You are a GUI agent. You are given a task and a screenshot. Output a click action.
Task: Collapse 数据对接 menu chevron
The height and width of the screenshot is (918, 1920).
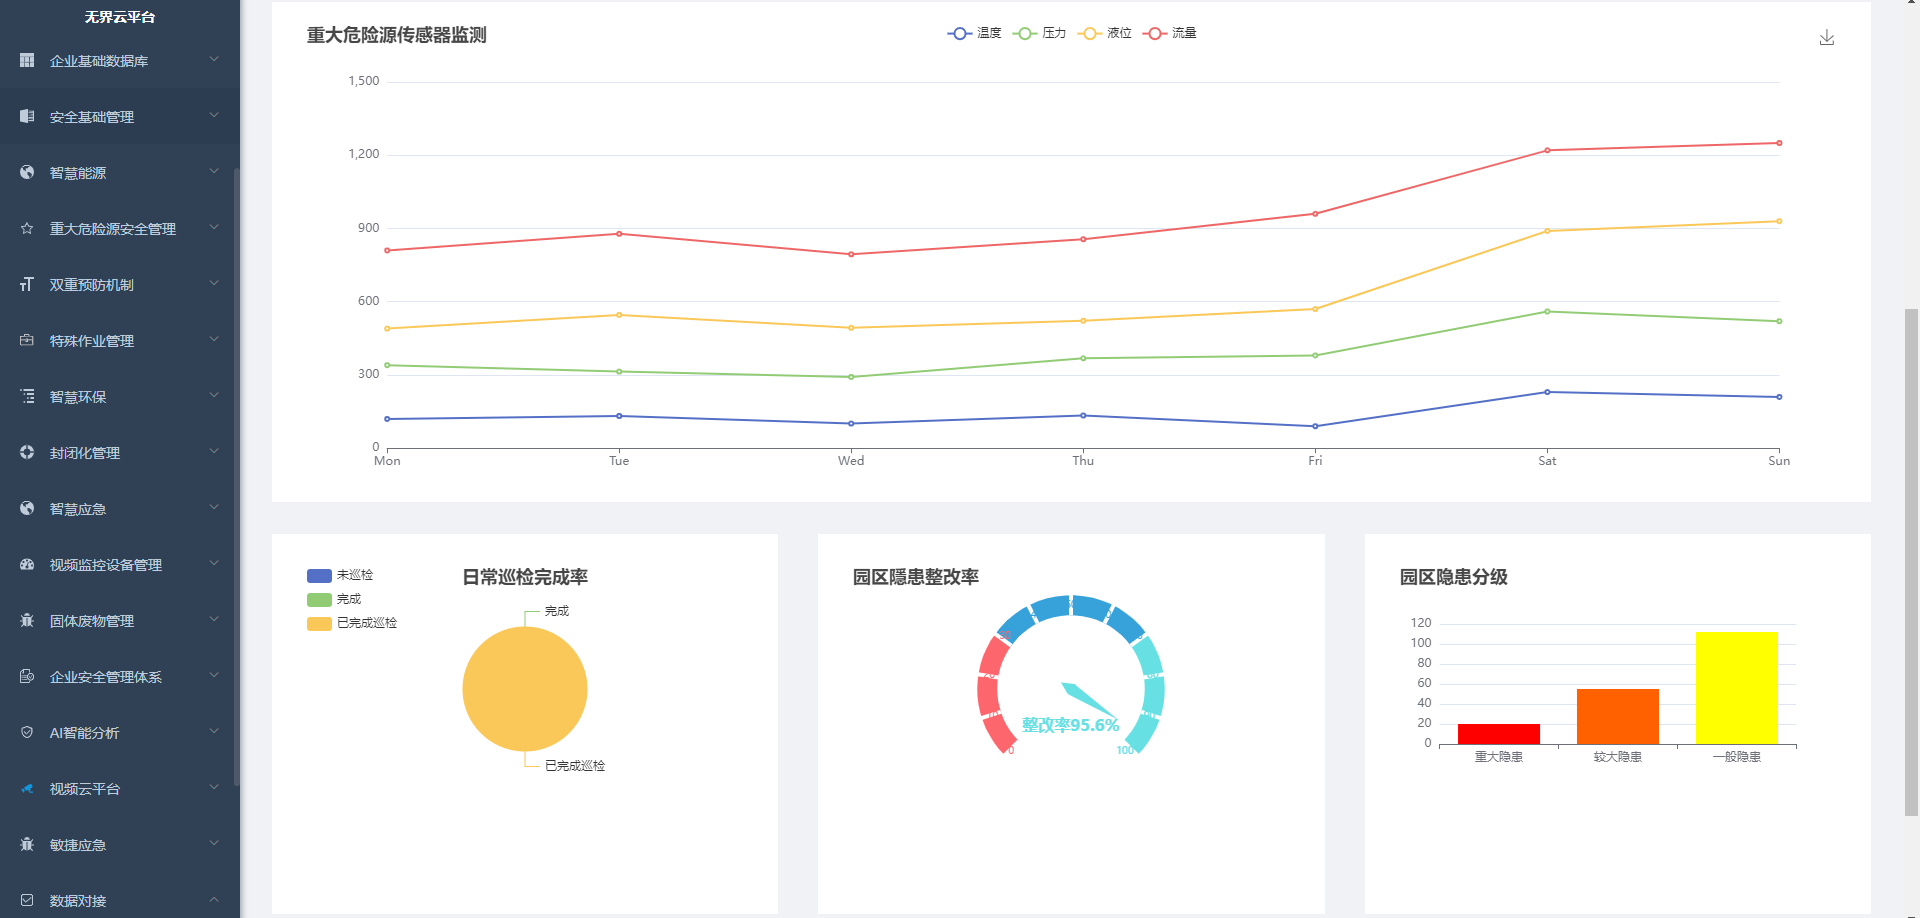(x=214, y=900)
